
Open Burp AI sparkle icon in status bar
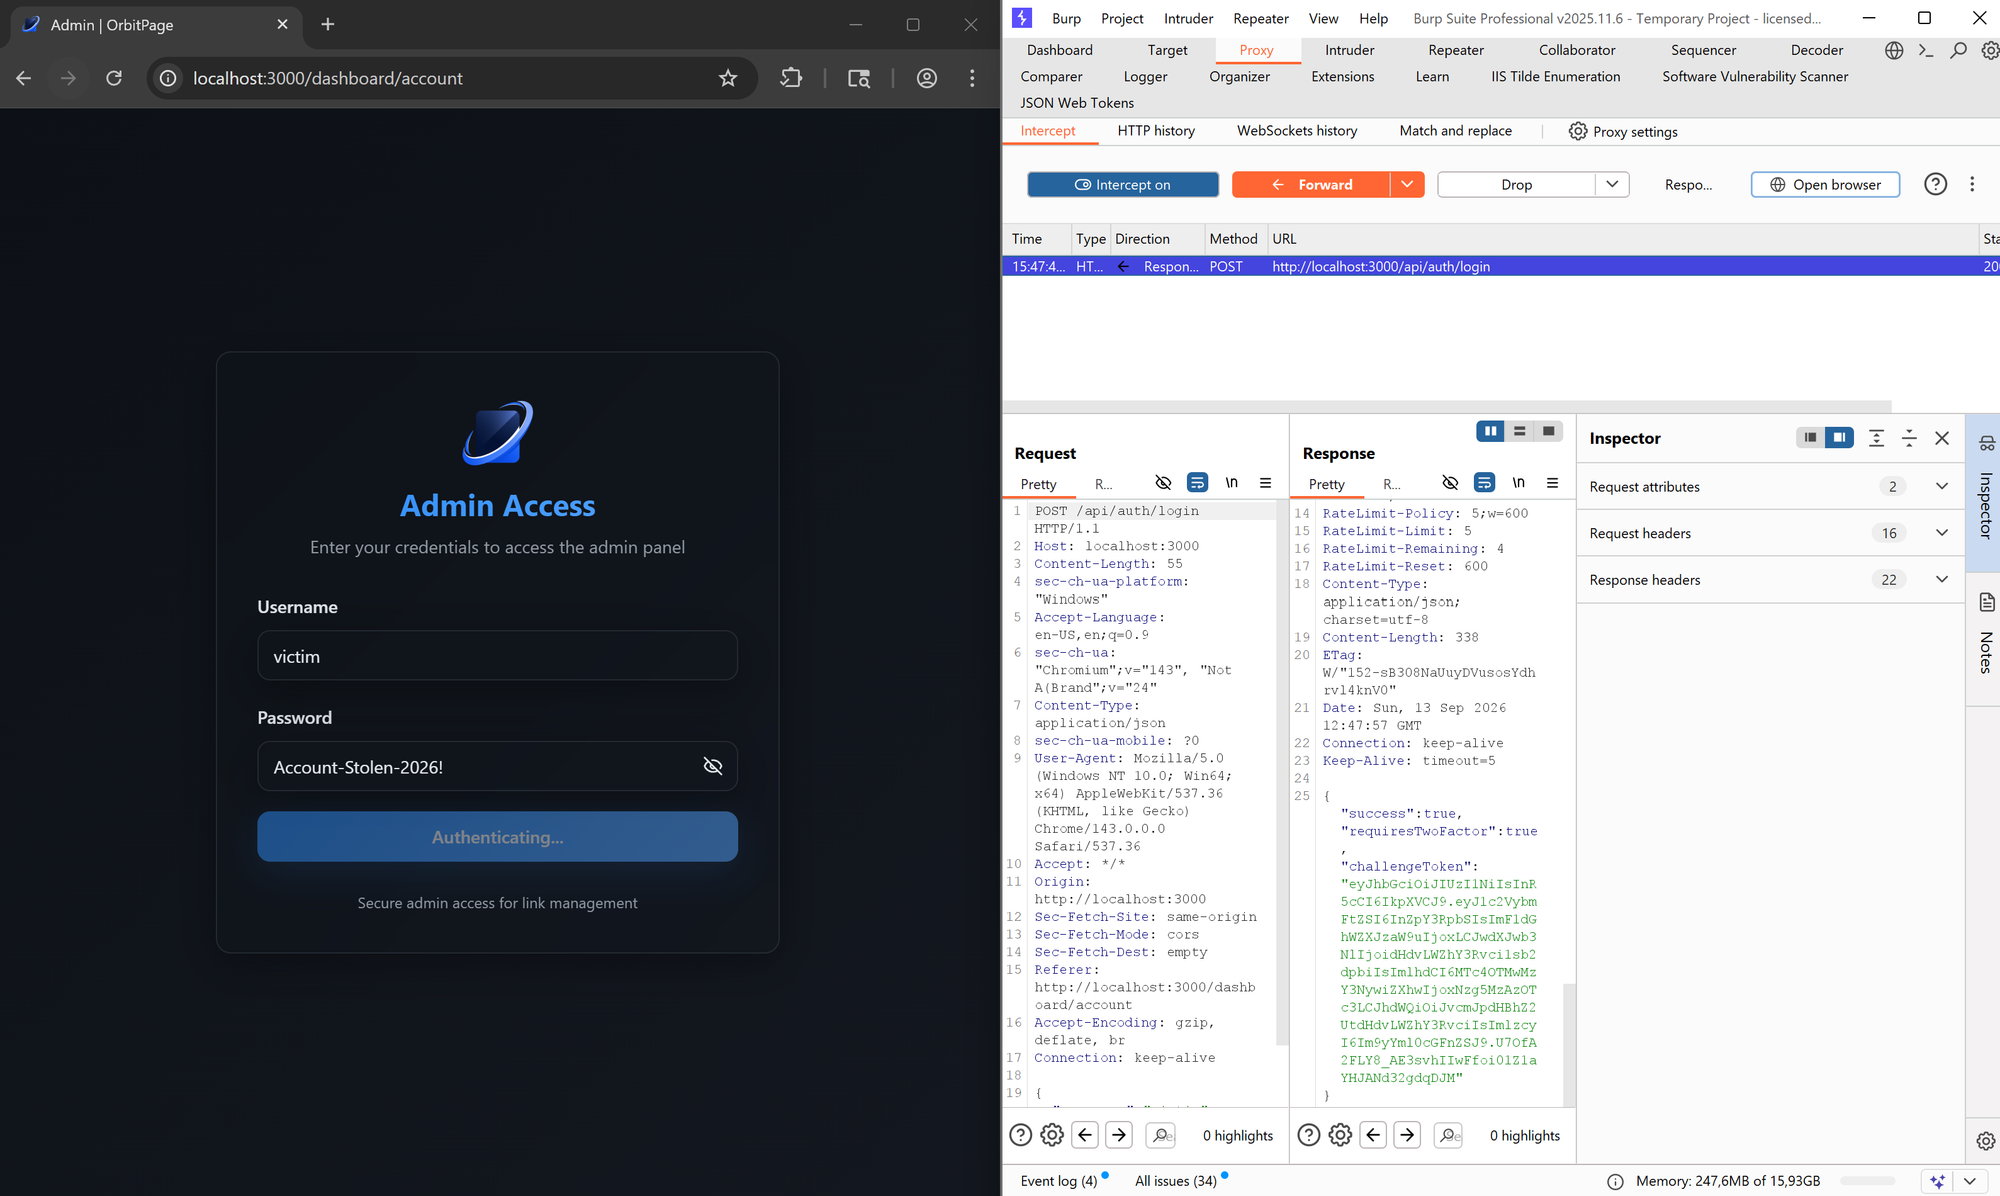(x=1937, y=1181)
